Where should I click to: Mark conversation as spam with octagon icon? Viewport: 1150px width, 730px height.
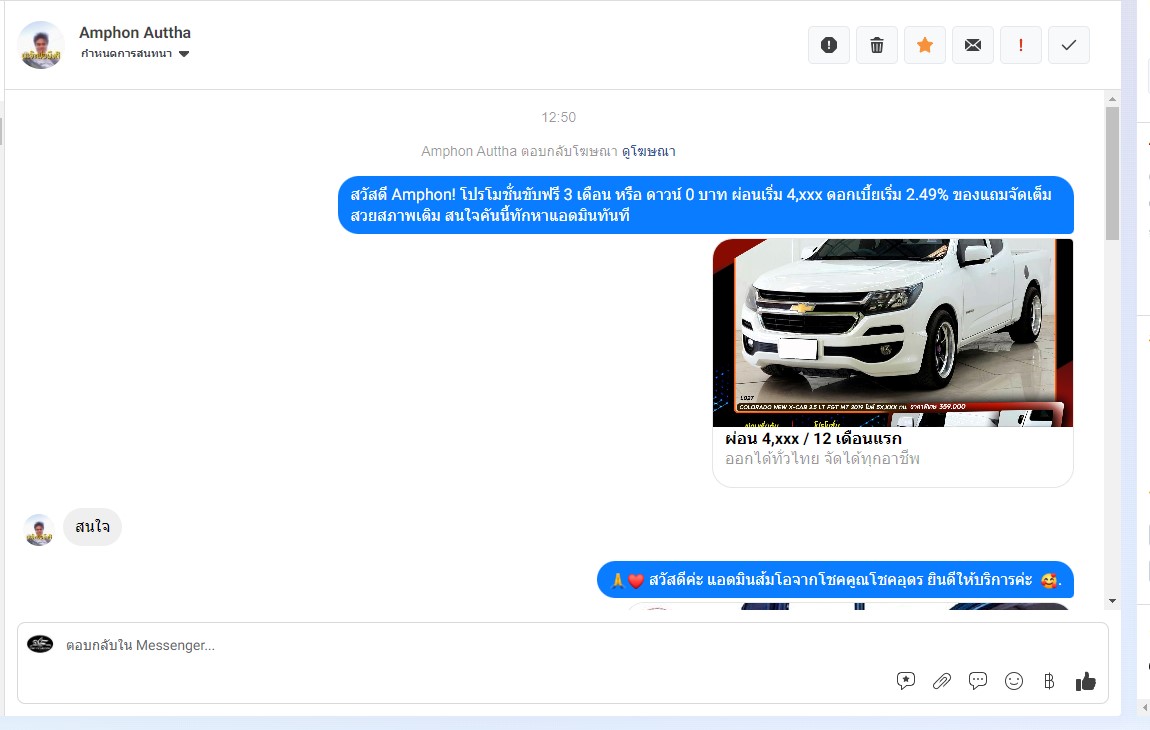coord(828,45)
